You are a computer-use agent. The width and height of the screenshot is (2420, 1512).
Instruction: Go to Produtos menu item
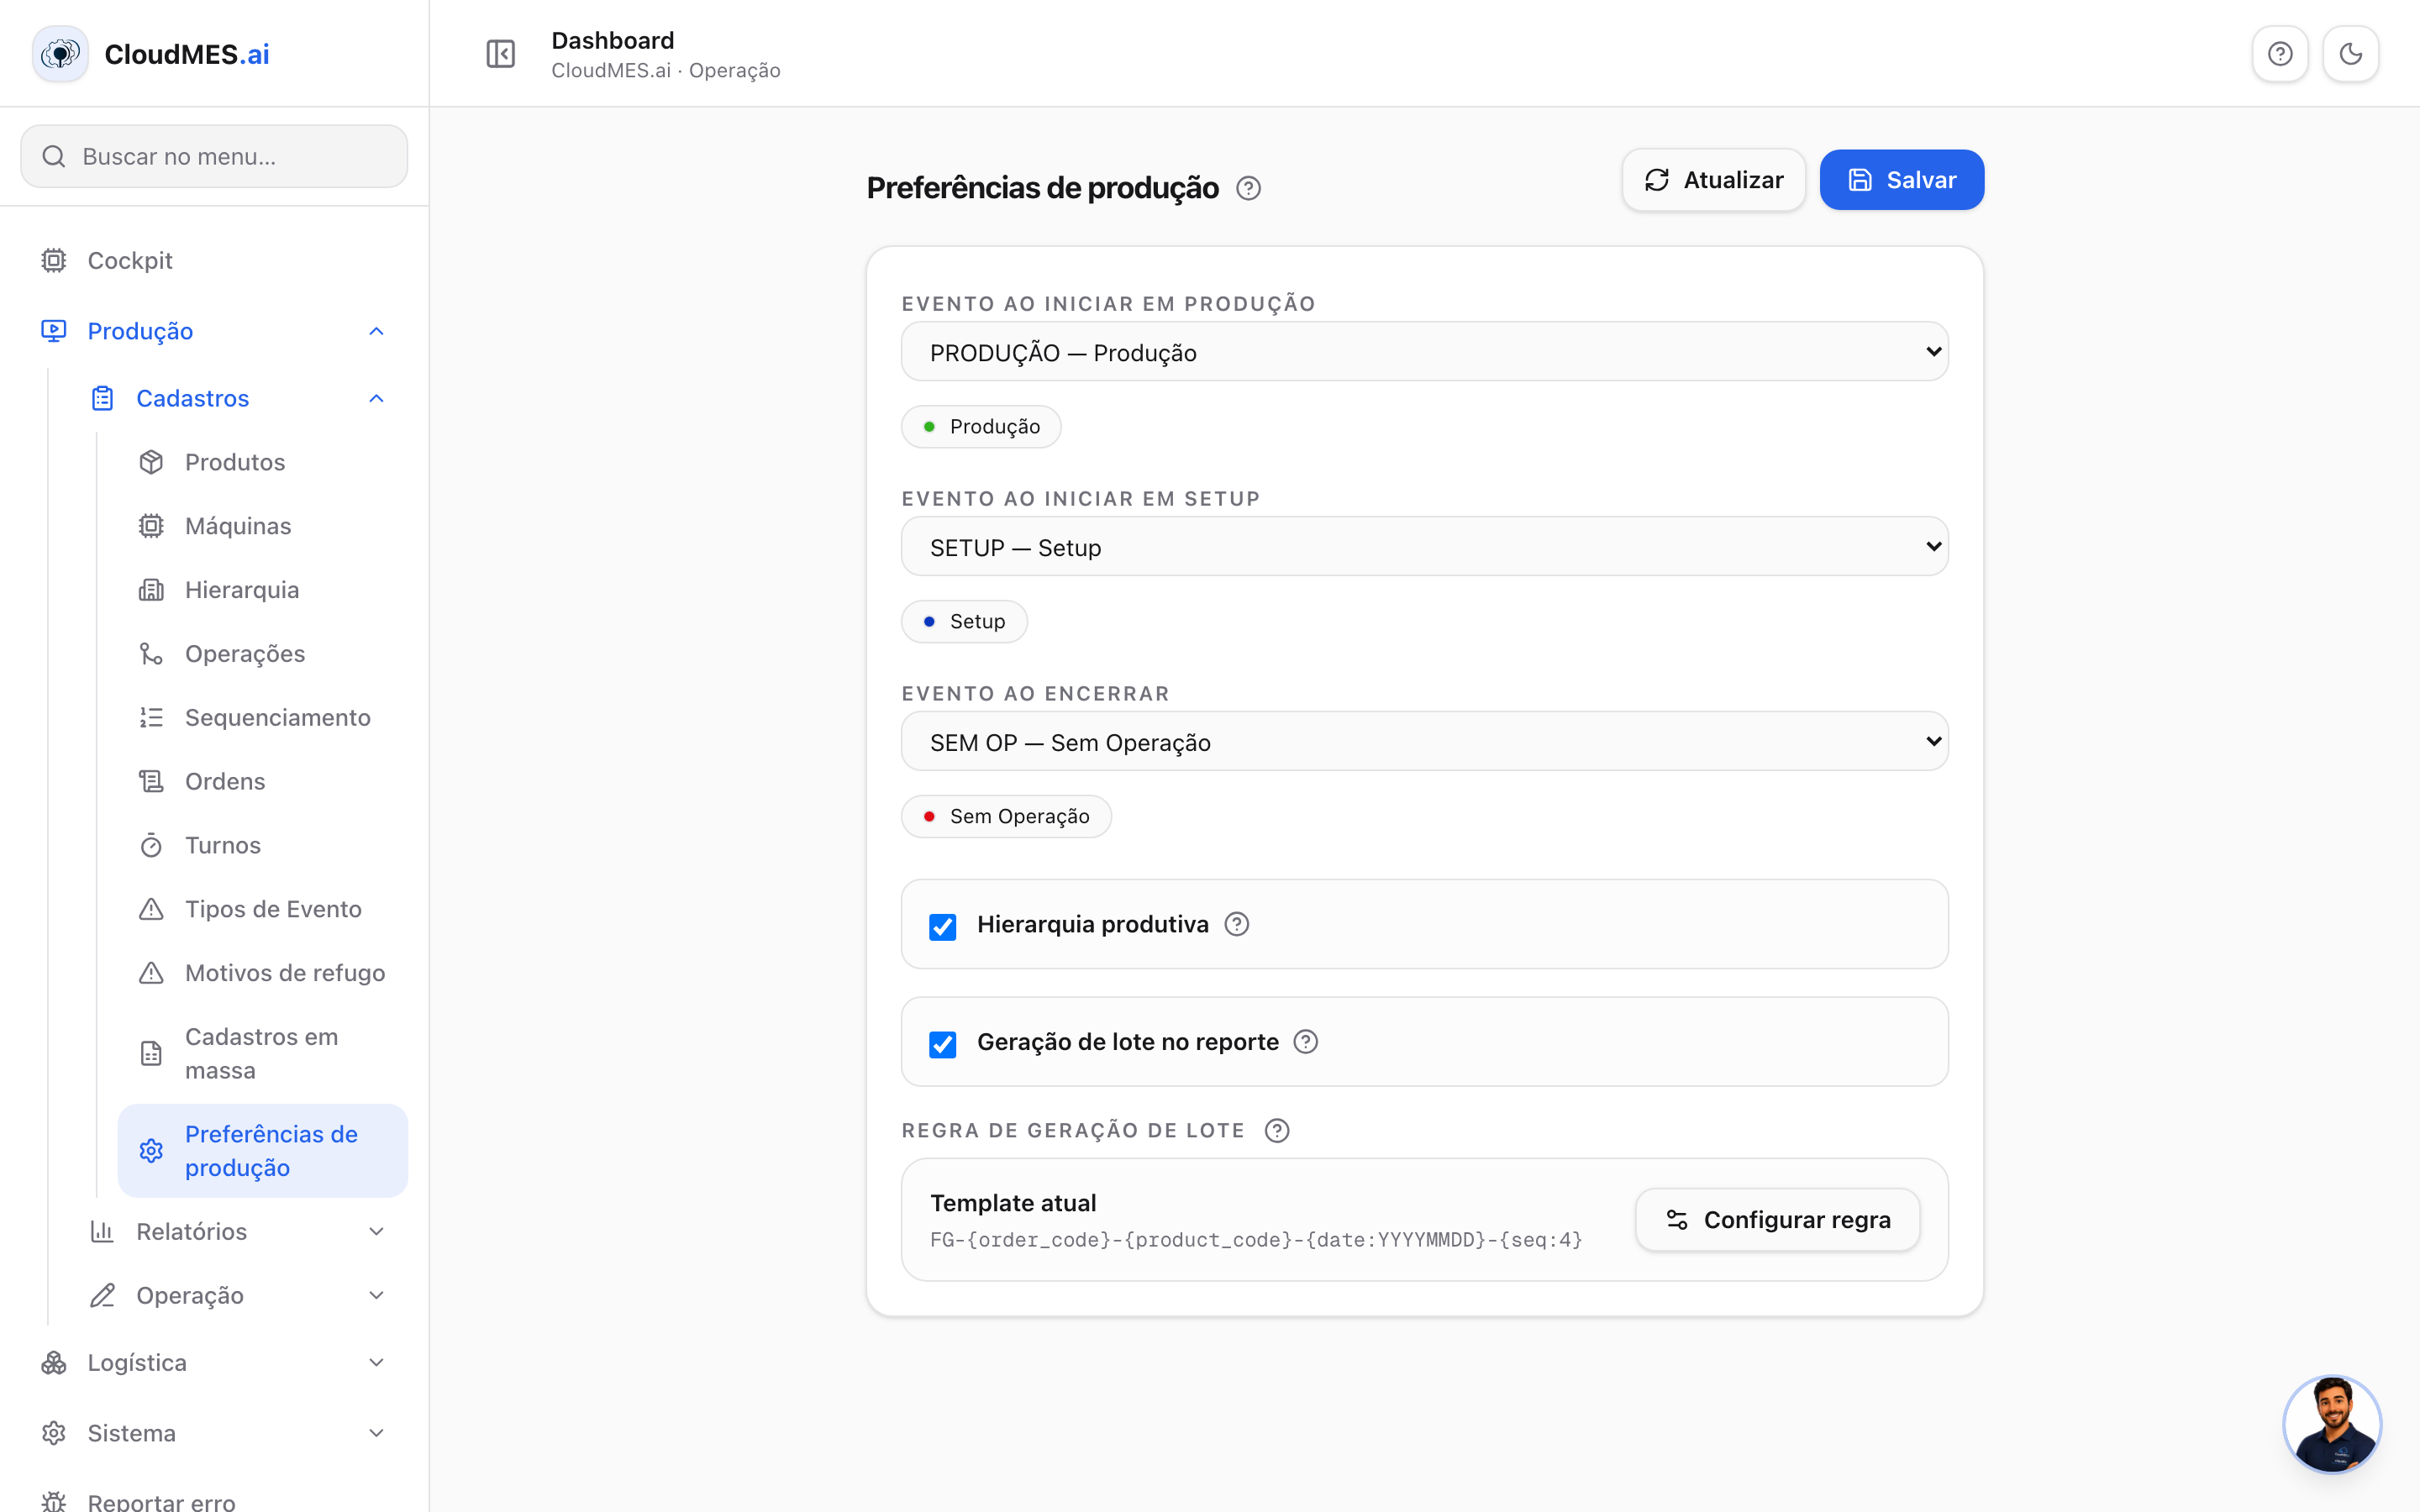tap(262, 462)
